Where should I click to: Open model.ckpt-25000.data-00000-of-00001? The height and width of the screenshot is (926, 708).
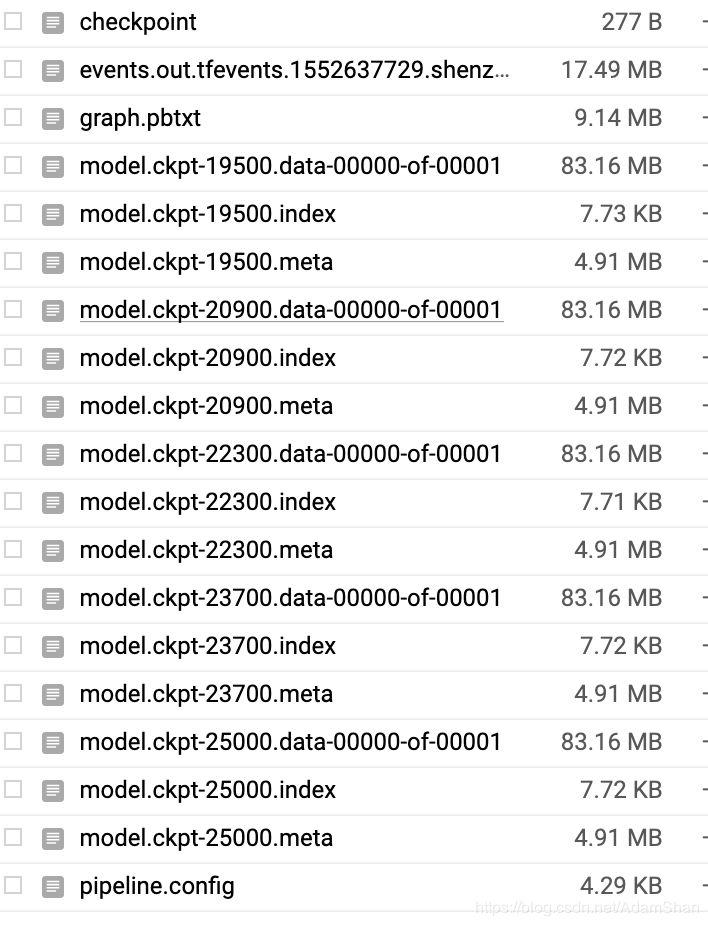291,742
